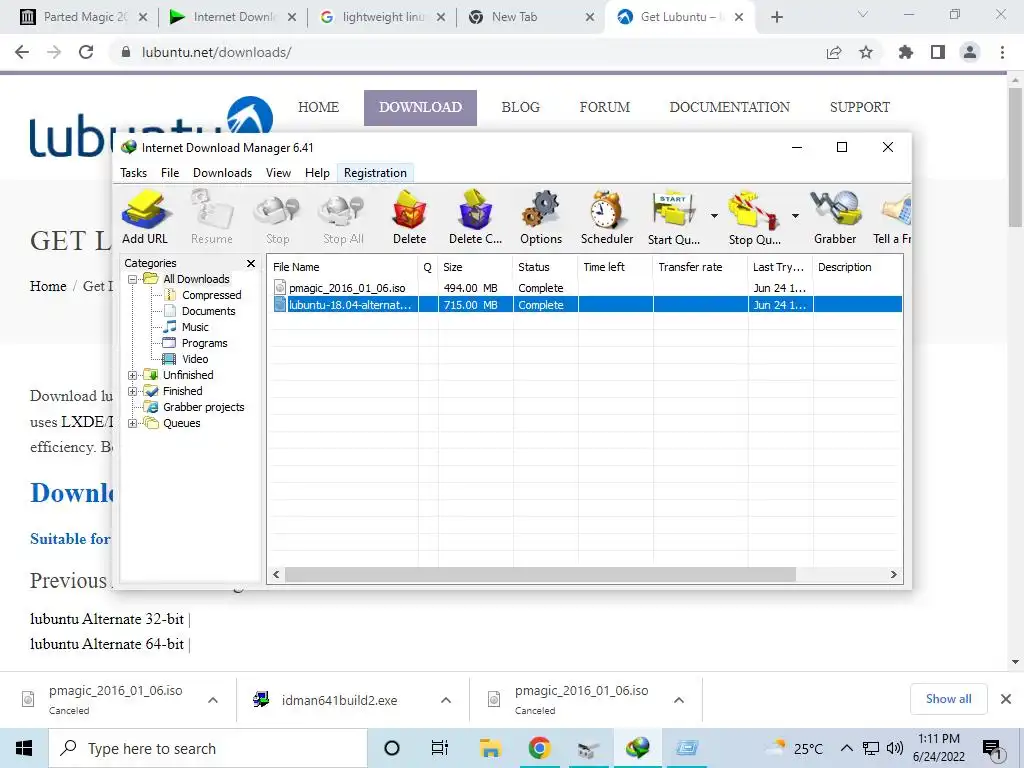
Task: Select the lubuntu-18.04-alternate download row
Action: click(x=586, y=305)
